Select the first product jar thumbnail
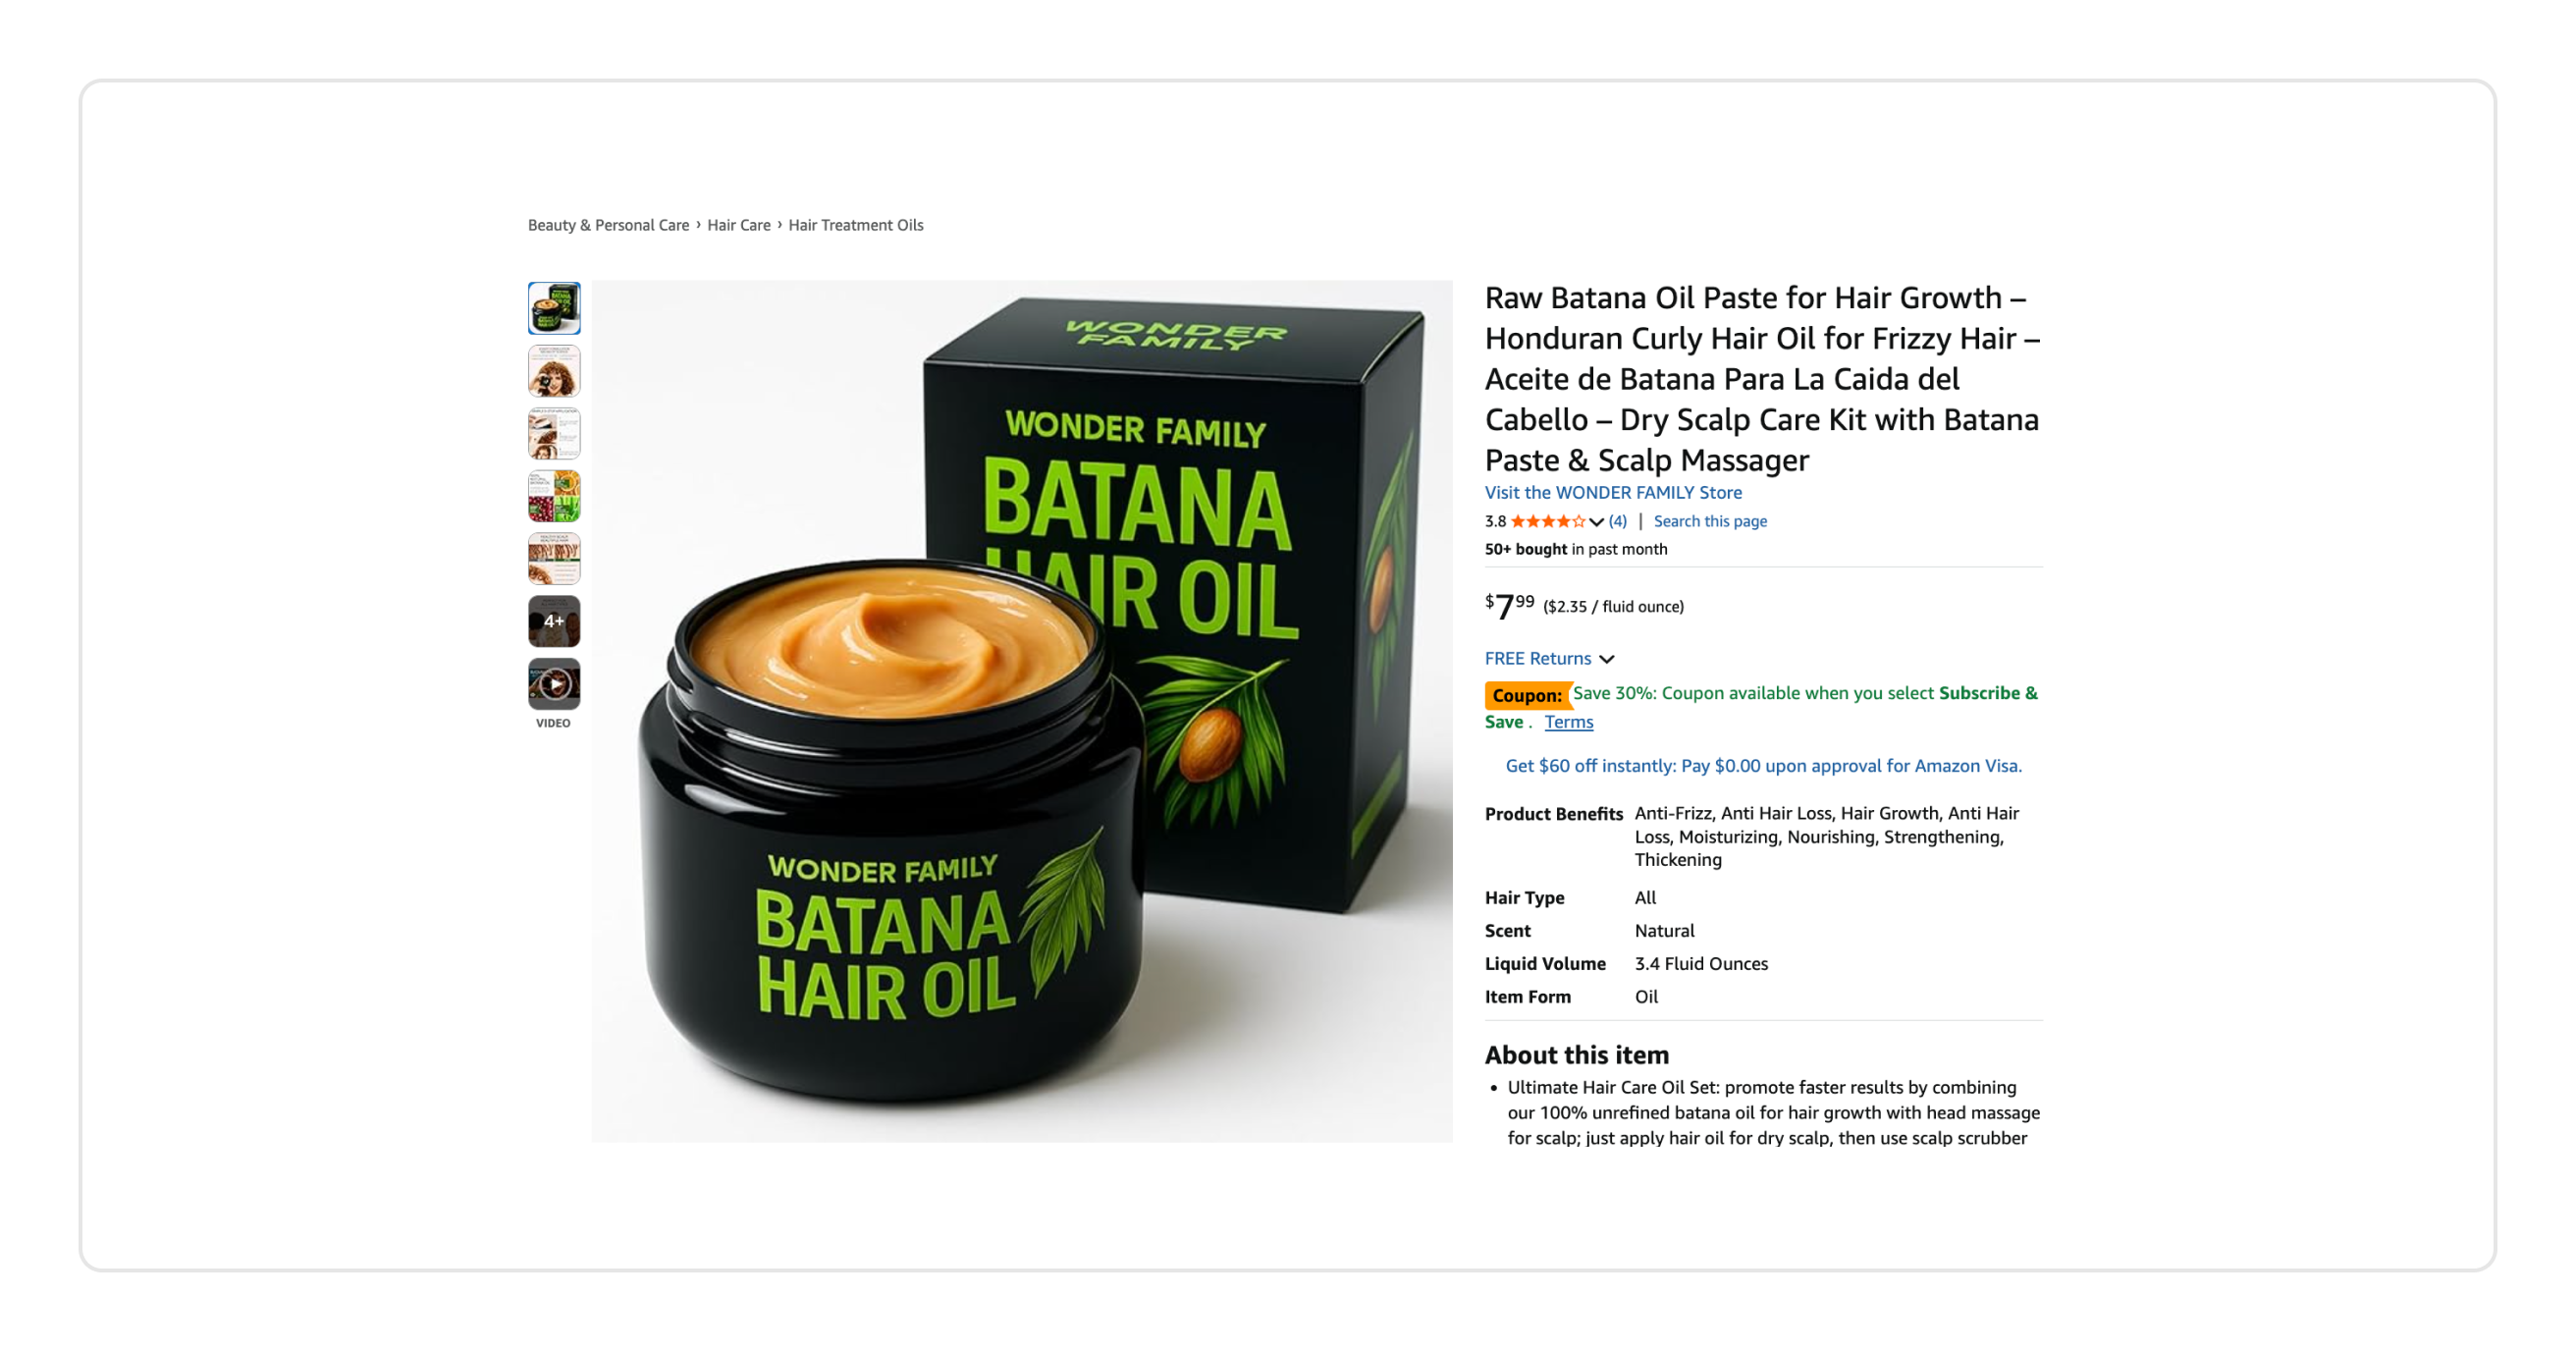 click(554, 308)
